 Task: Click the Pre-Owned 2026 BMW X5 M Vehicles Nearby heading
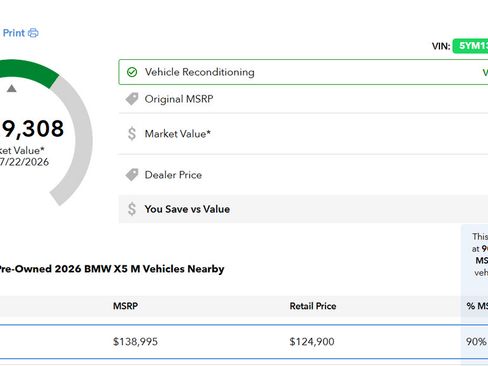(111, 269)
